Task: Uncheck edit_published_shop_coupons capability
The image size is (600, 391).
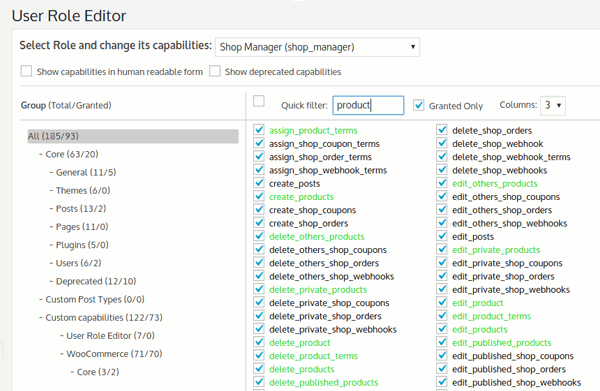Action: (x=442, y=355)
